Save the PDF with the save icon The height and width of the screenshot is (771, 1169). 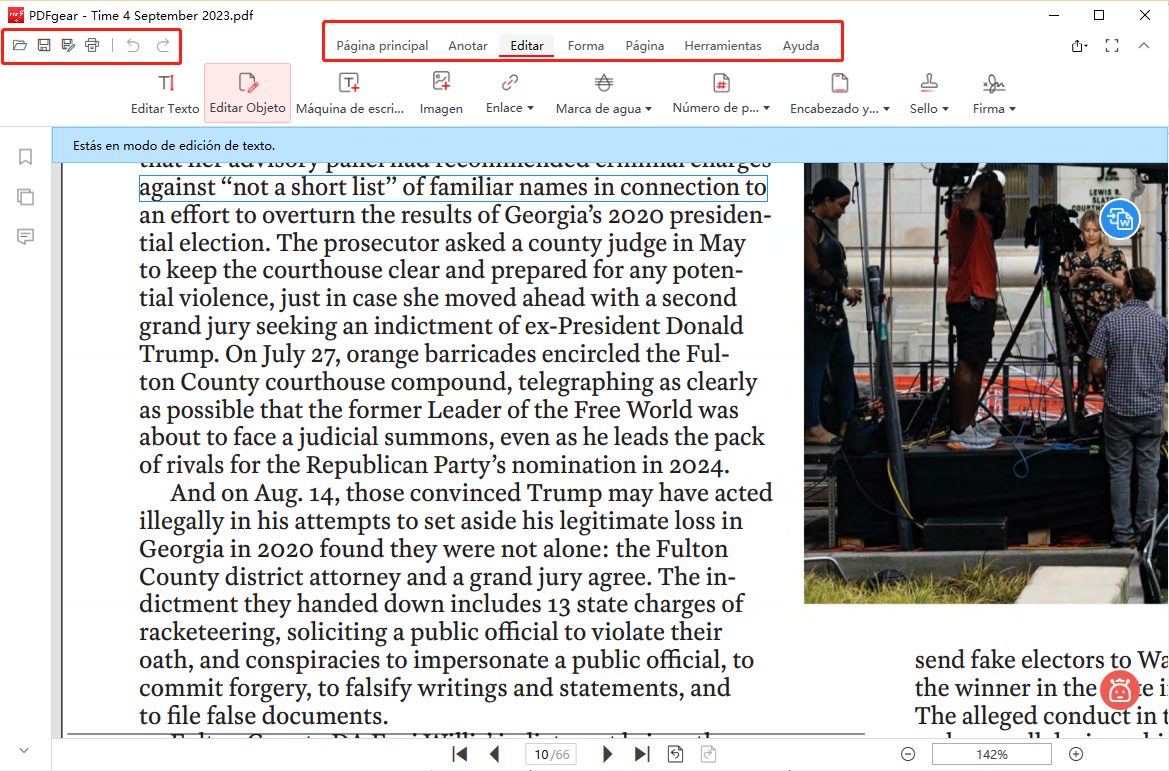click(44, 44)
